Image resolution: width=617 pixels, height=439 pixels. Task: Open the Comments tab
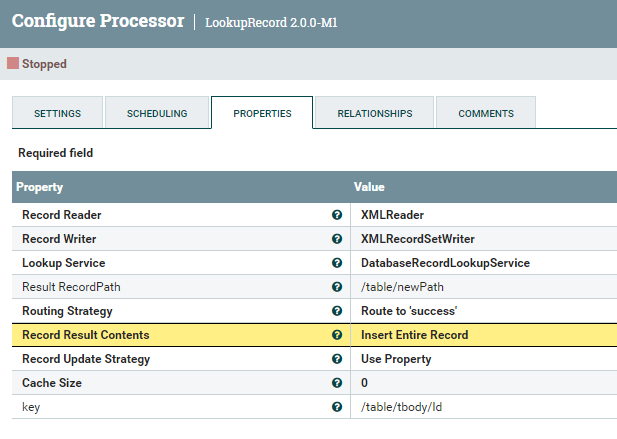486,113
